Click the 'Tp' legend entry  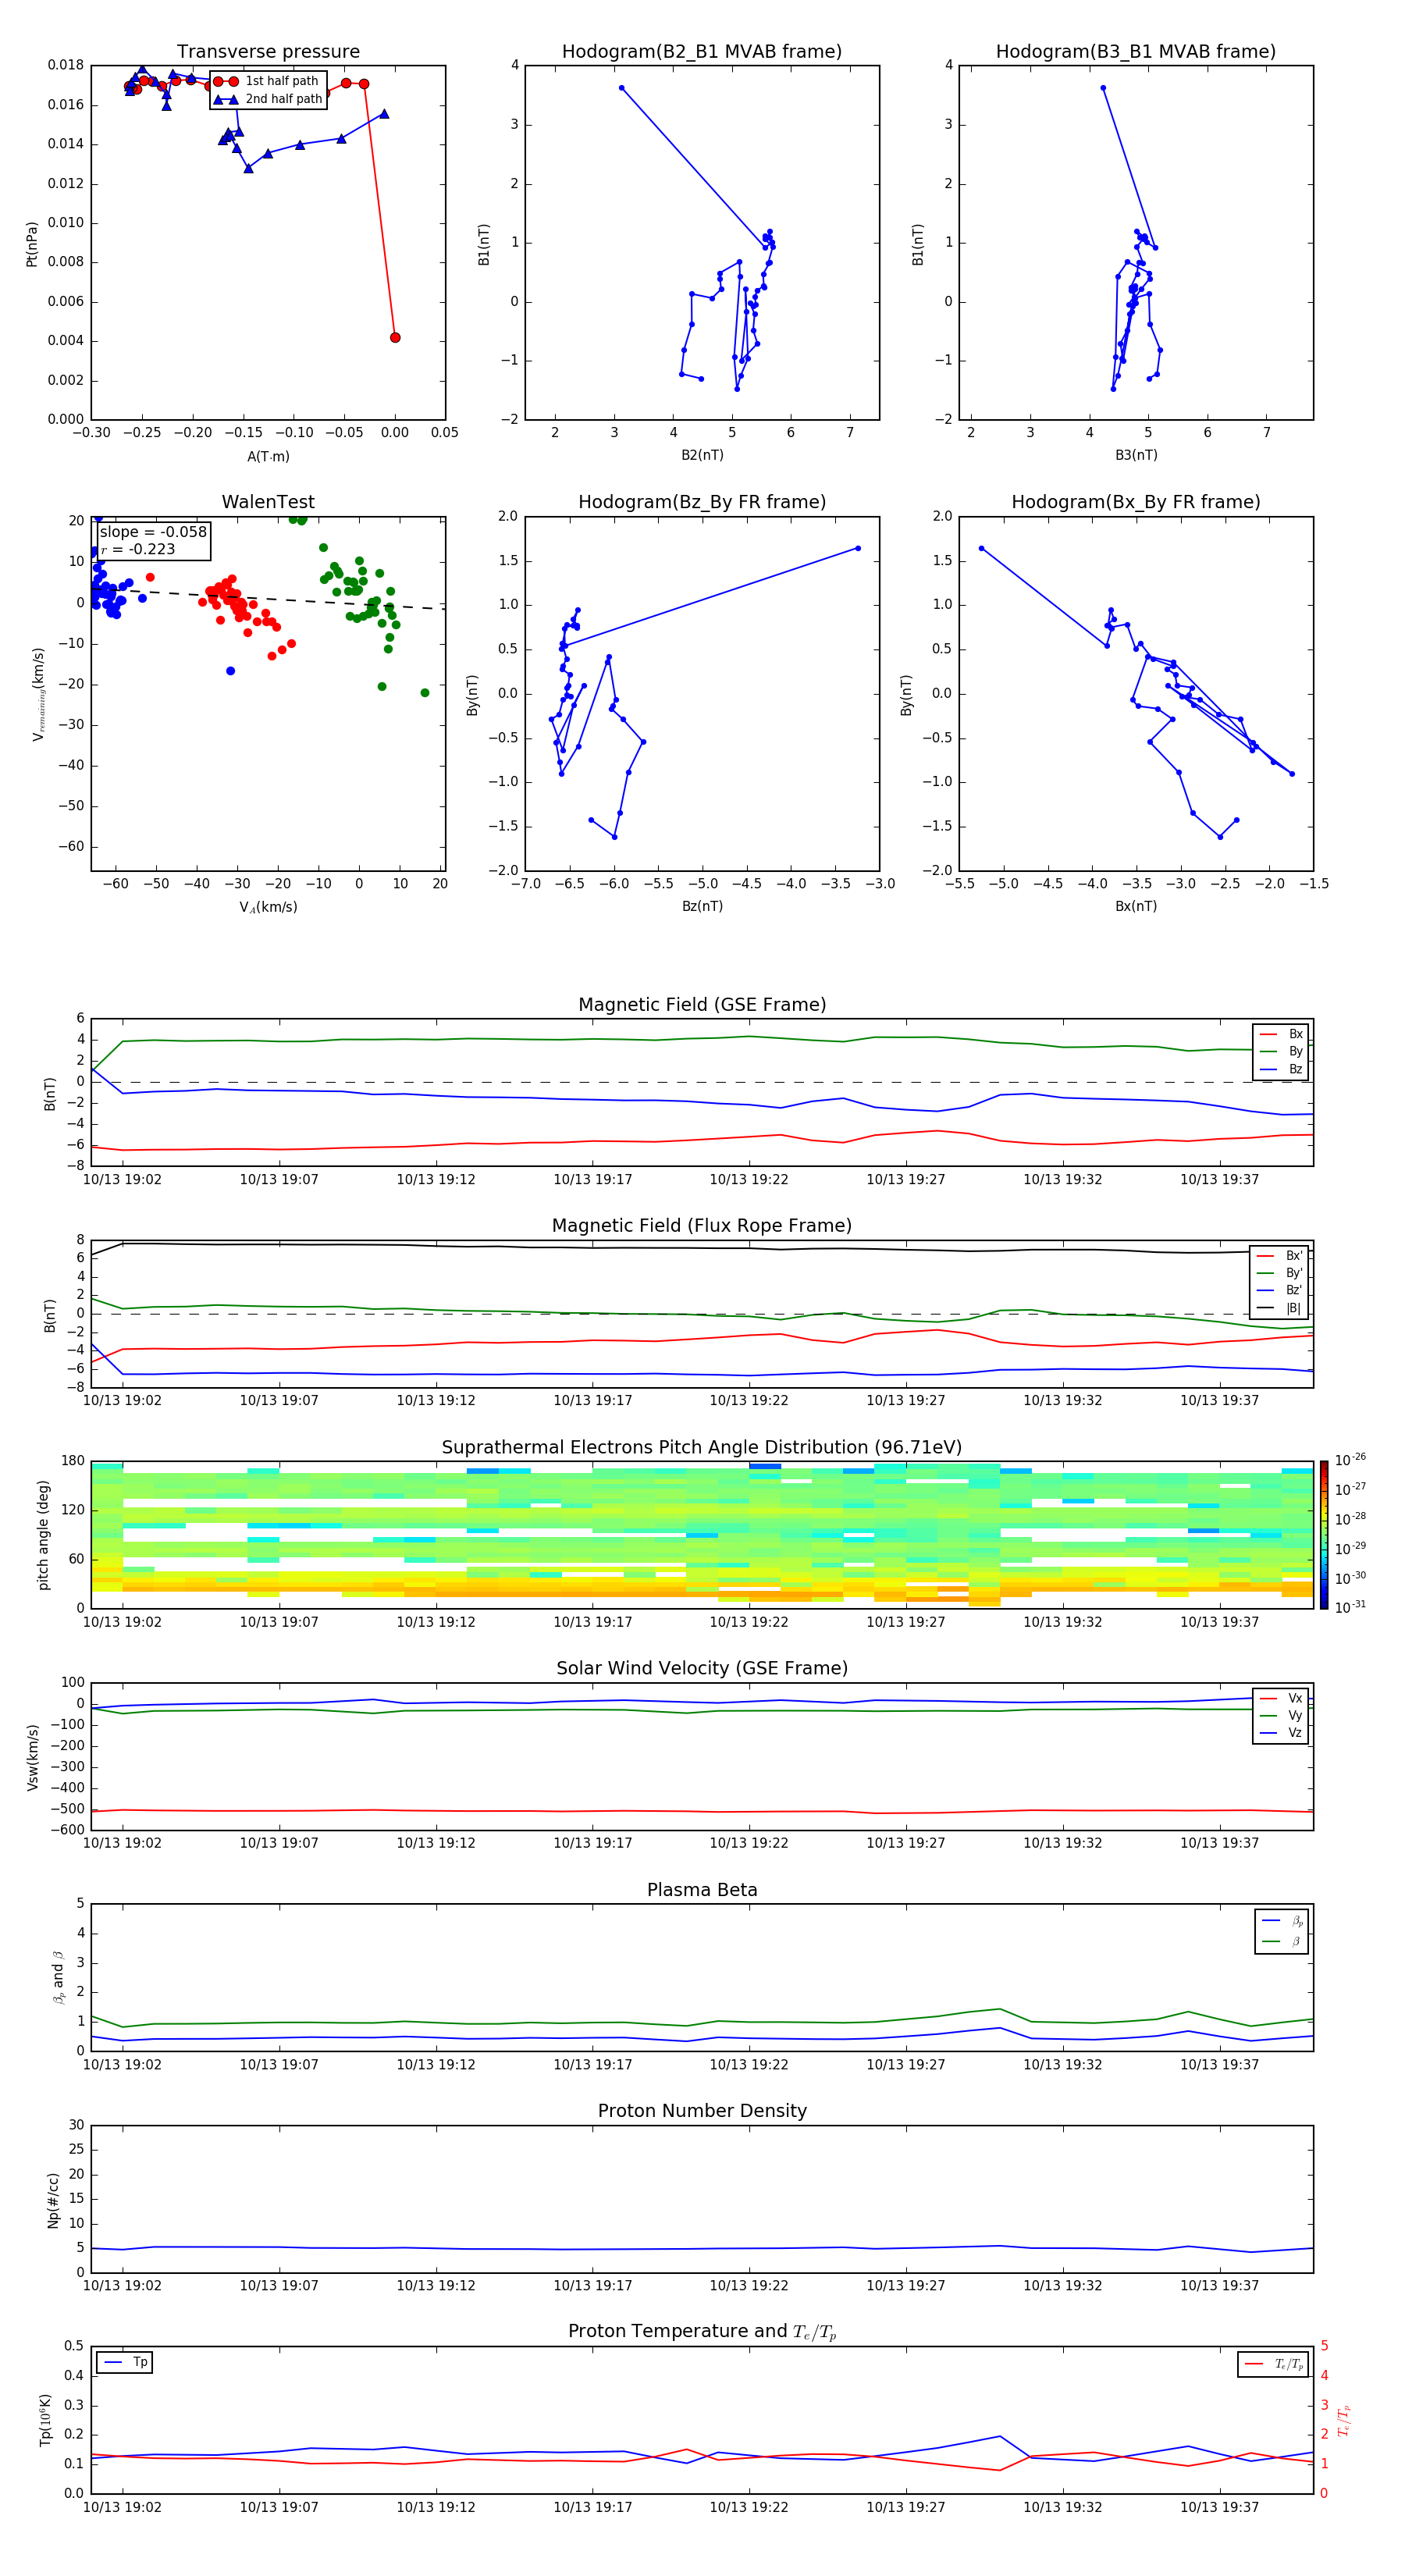125,2362
